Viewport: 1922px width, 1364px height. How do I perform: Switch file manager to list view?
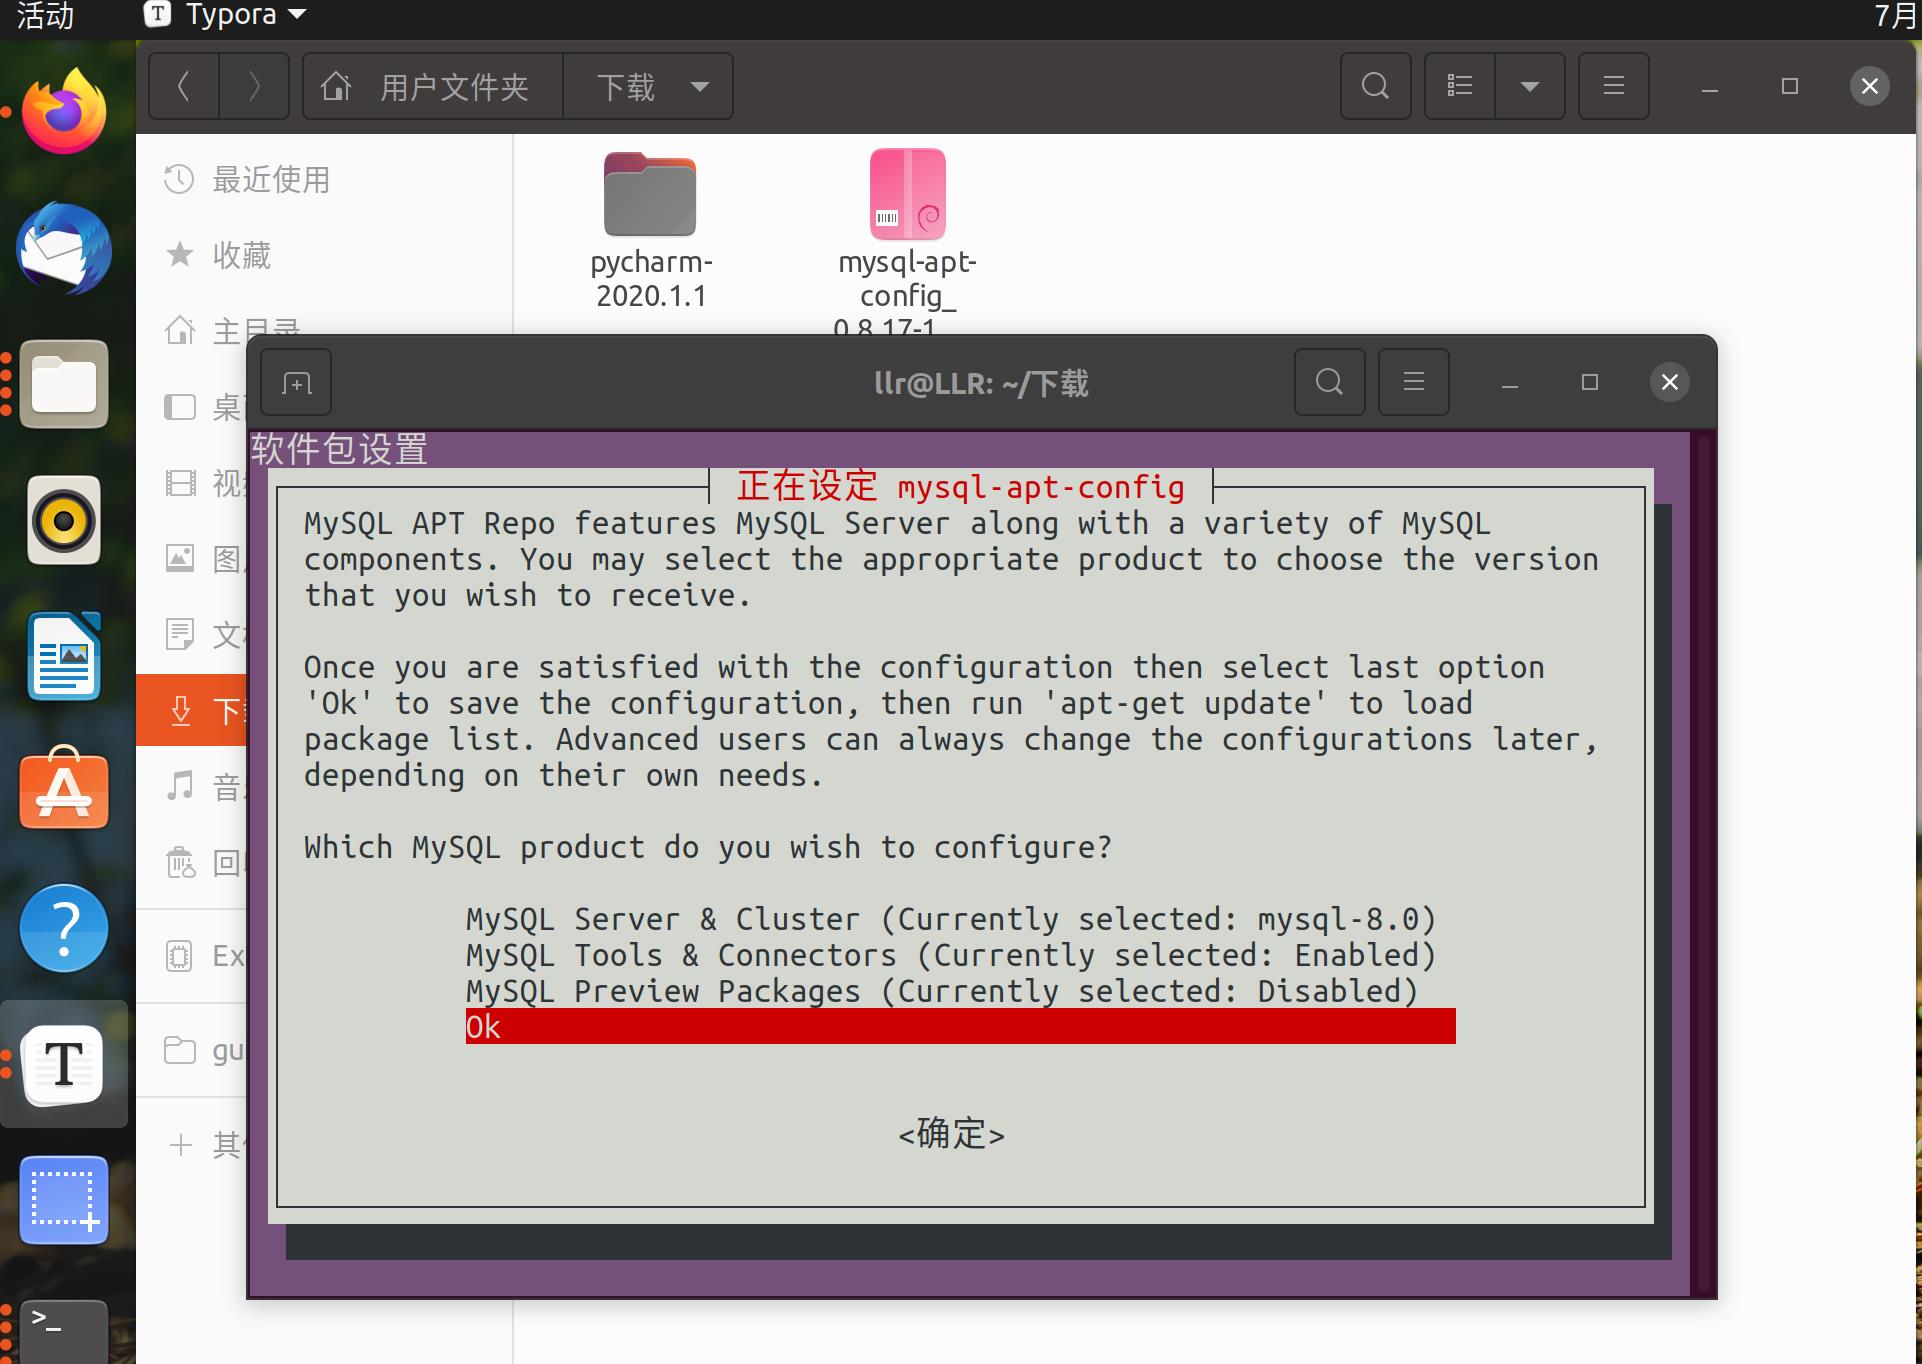[x=1460, y=86]
